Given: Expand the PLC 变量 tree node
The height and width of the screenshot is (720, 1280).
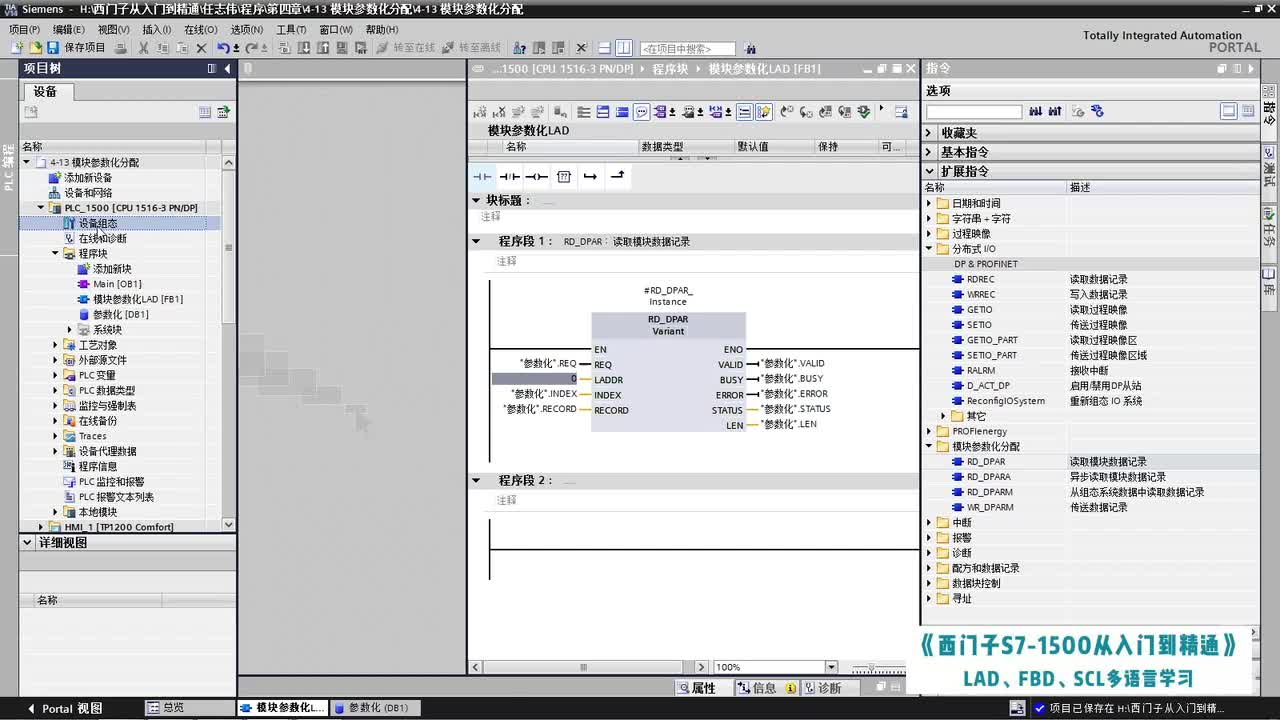Looking at the screenshot, I should (56, 375).
